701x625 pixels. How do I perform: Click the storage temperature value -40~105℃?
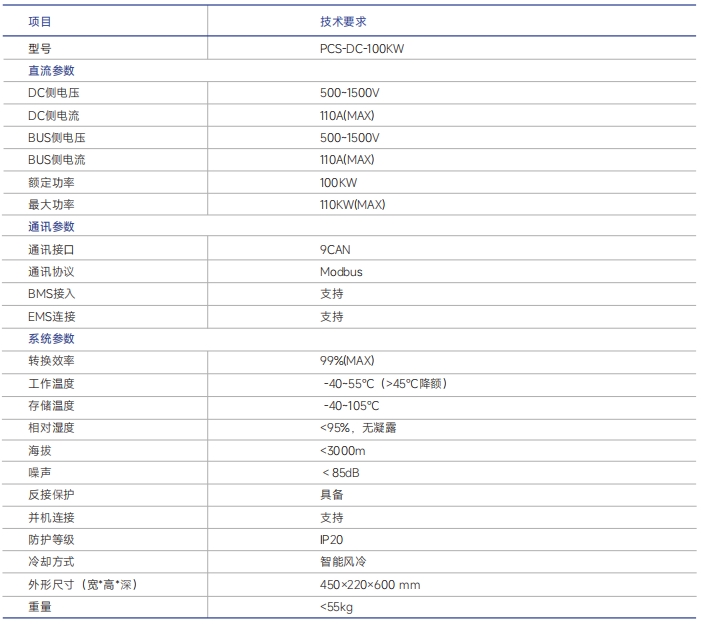click(x=351, y=405)
